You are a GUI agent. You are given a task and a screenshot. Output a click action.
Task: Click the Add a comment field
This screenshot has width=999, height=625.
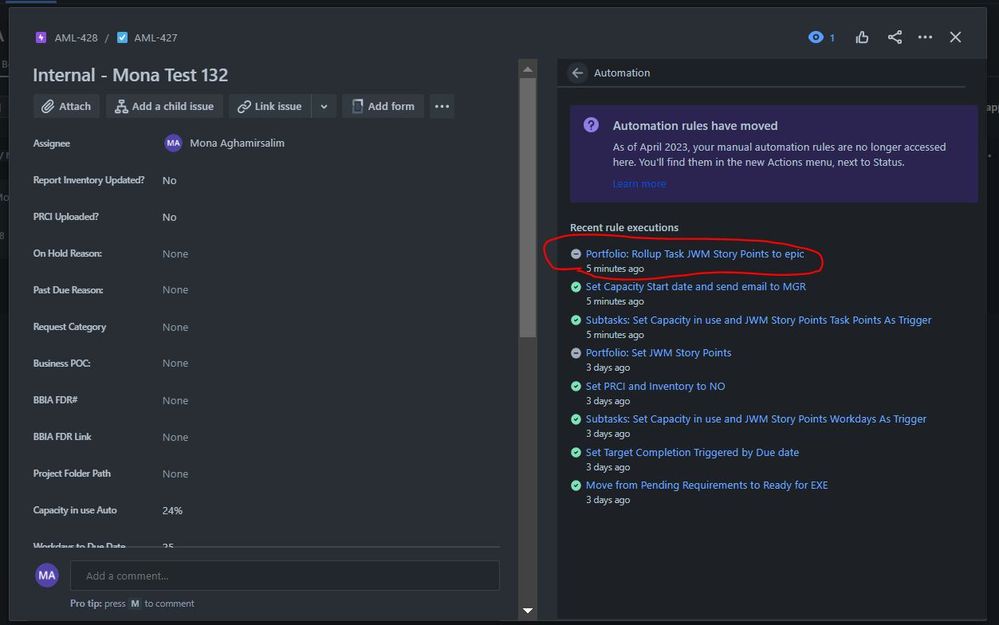[285, 575]
